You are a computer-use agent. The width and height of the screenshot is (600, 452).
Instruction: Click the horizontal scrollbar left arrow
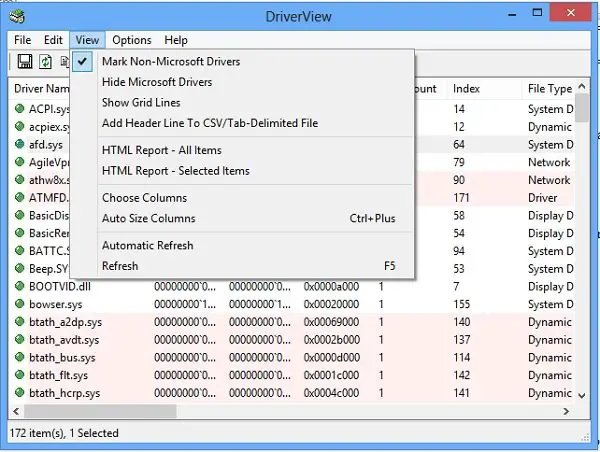(16, 411)
